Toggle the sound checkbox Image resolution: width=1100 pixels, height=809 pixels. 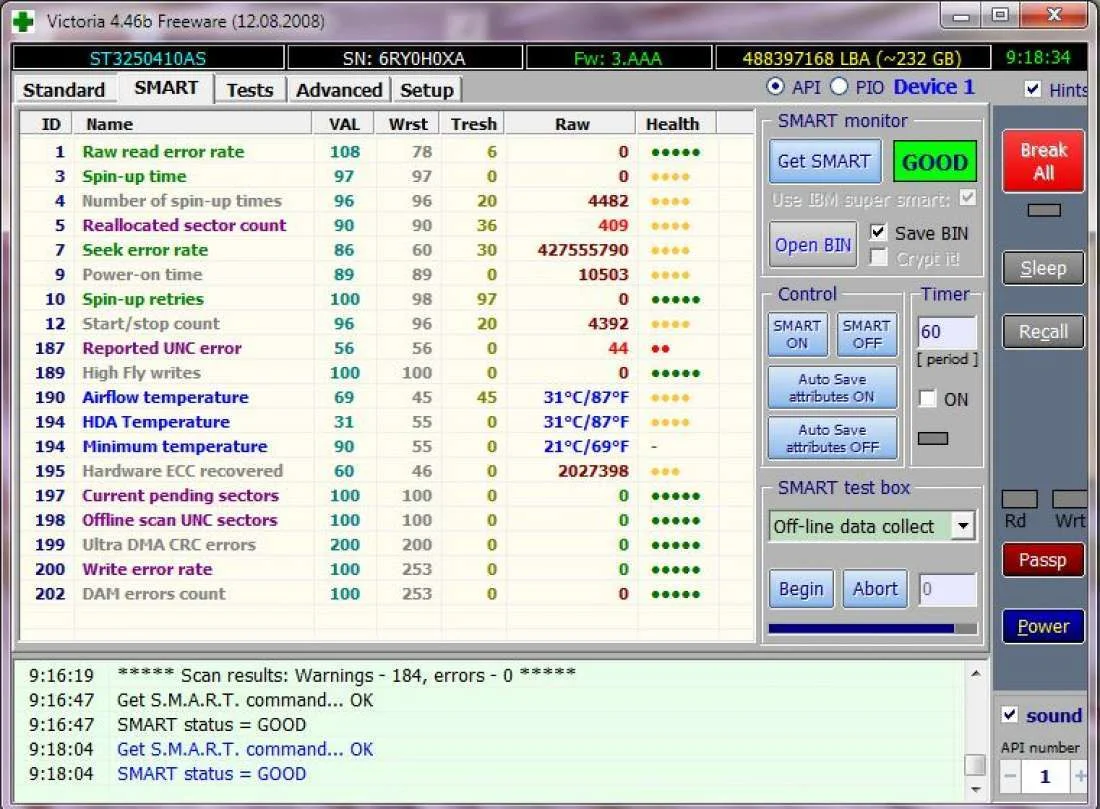coord(1010,715)
